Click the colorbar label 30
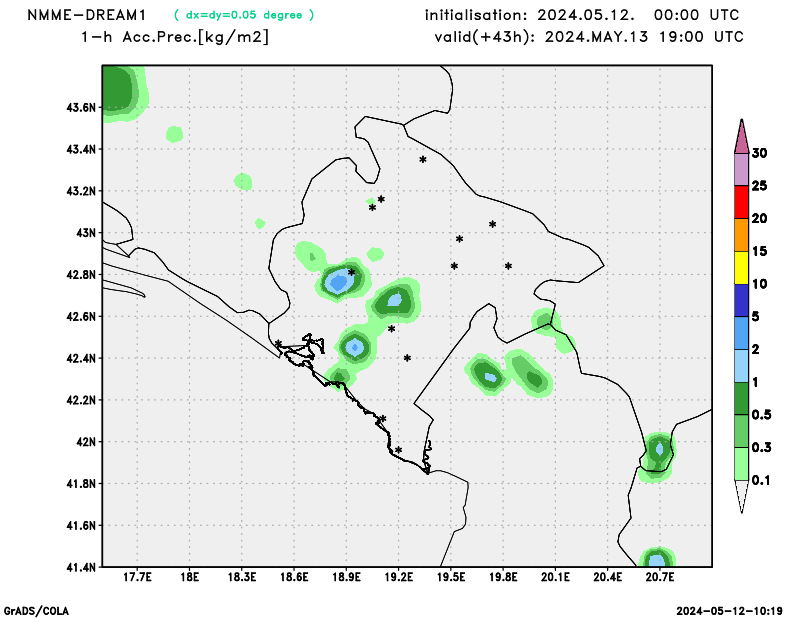The image size is (800, 618). 759,153
